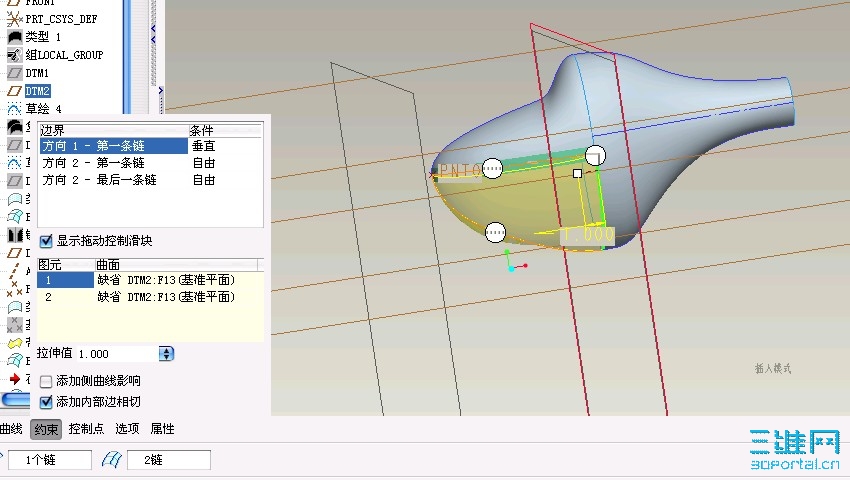Select boundary row 方向 2 - 最后一条链
Screen dimensions: 850x480
[x=114, y=180]
